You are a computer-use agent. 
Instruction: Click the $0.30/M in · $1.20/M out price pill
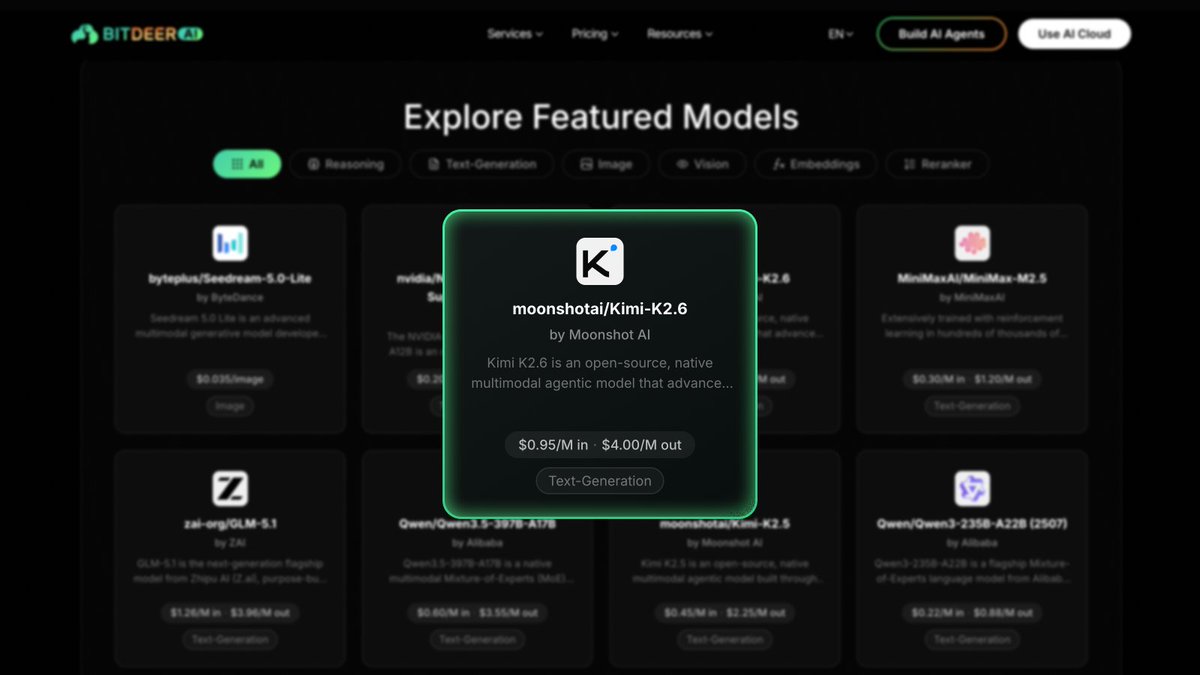pyautogui.click(x=972, y=380)
